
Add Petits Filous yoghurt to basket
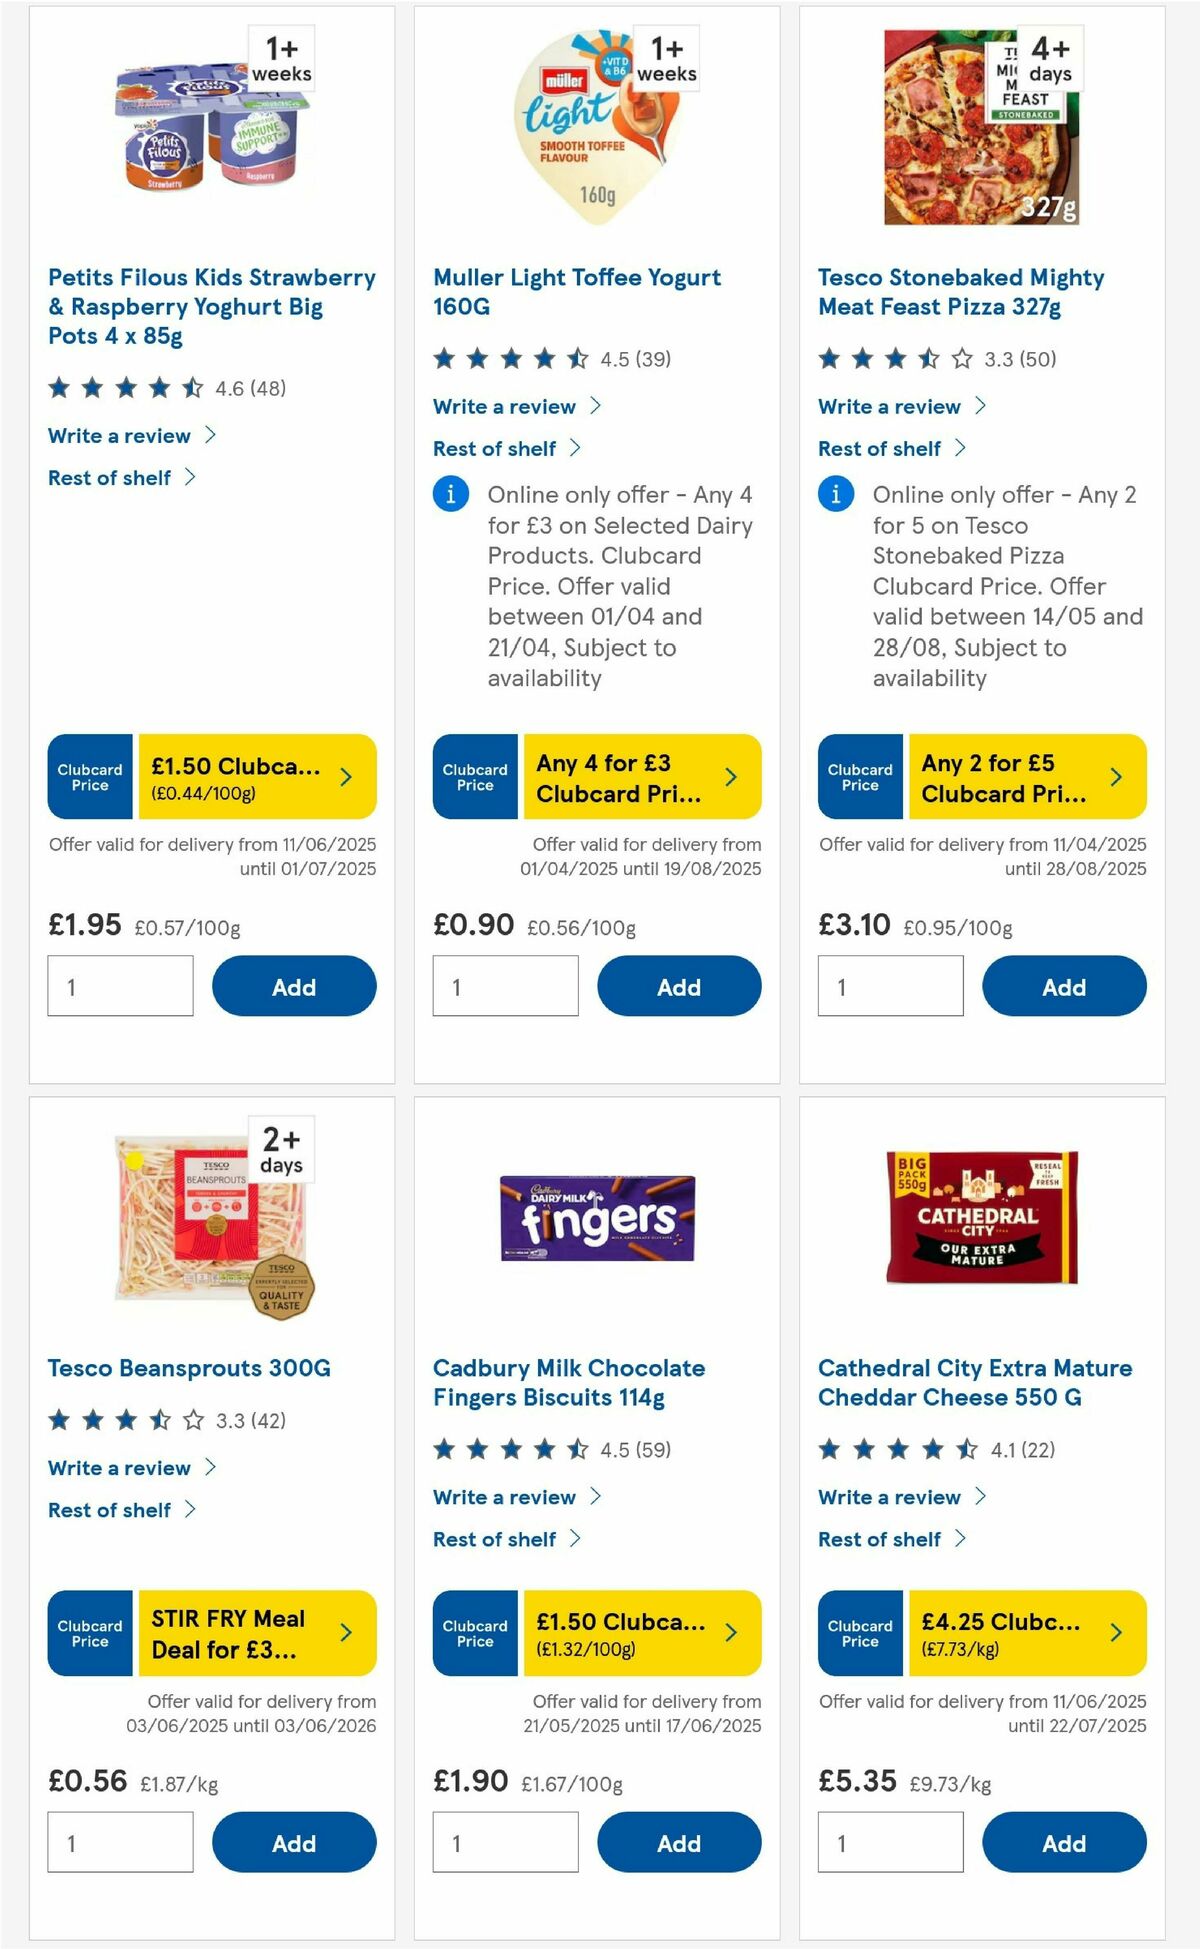(293, 986)
